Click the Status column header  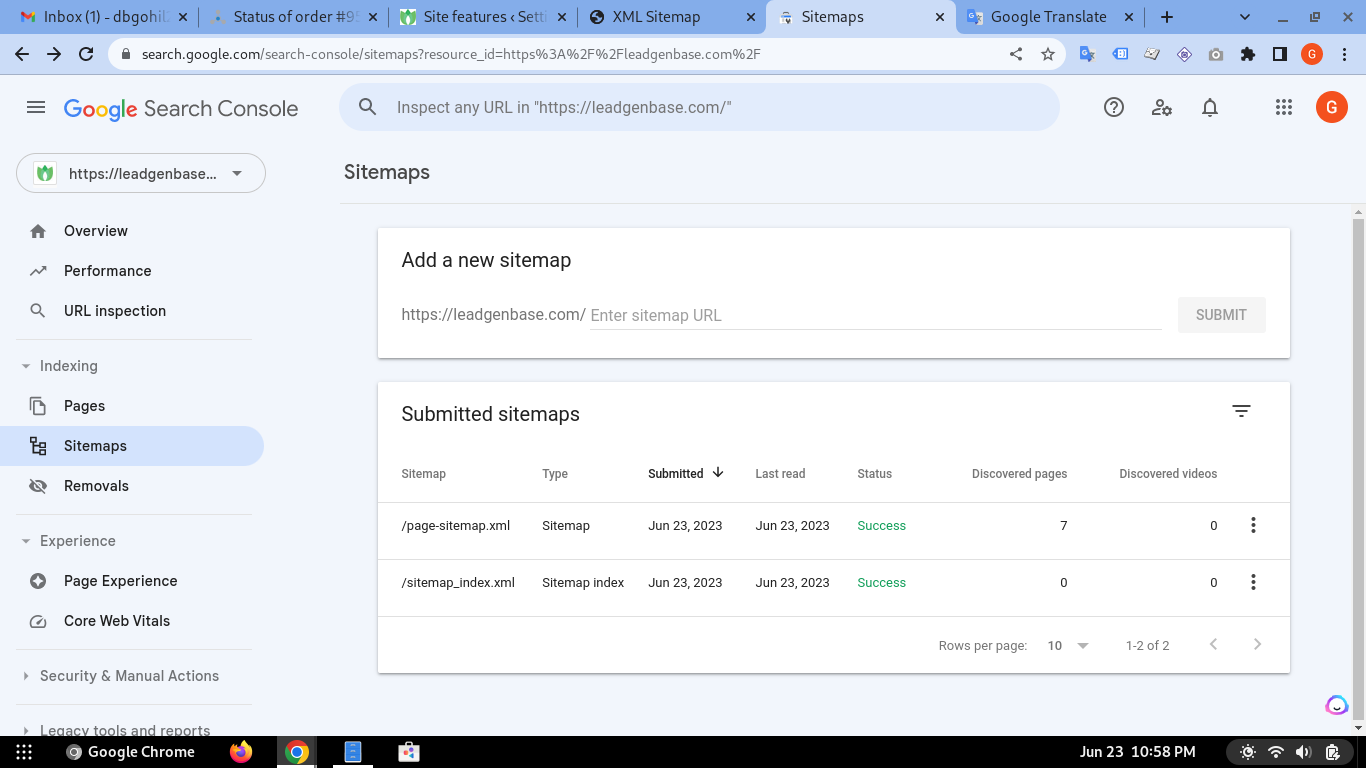coord(874,474)
